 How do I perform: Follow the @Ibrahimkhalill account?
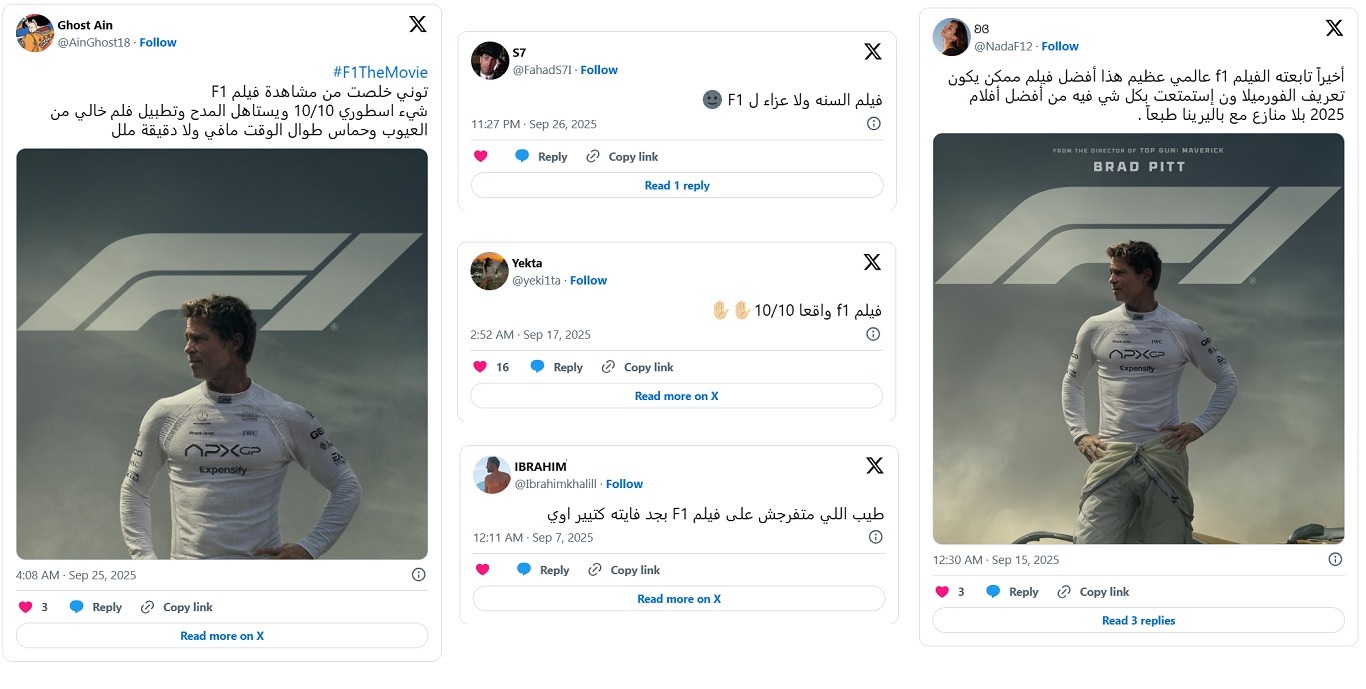(x=624, y=483)
